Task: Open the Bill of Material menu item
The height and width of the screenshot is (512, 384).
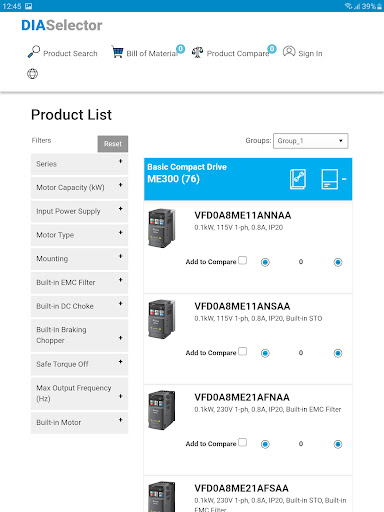Action: (x=152, y=53)
